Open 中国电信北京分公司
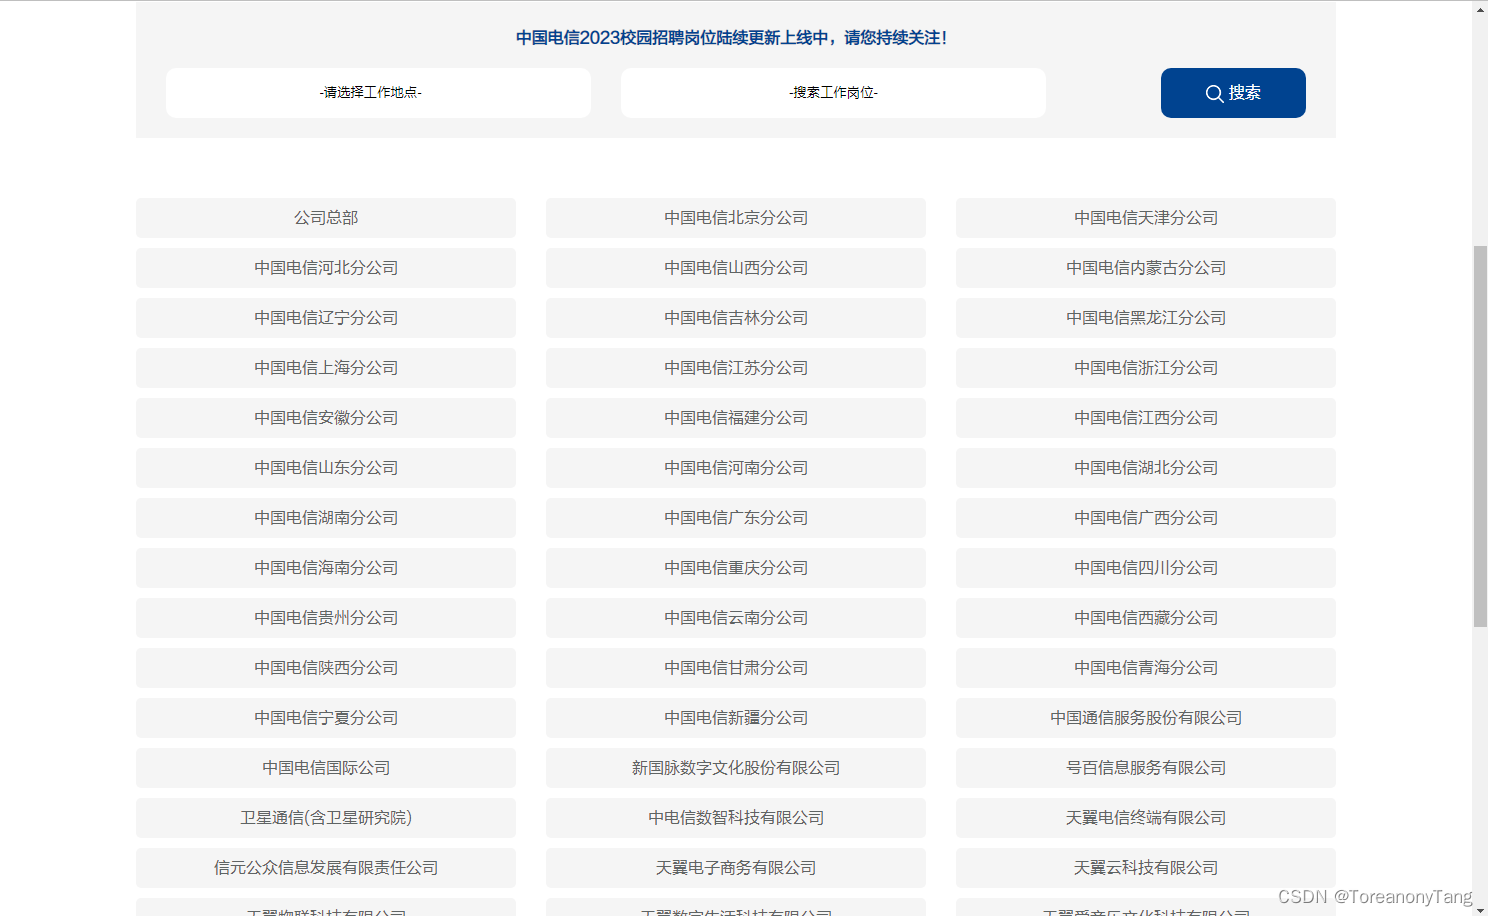 [x=736, y=218]
